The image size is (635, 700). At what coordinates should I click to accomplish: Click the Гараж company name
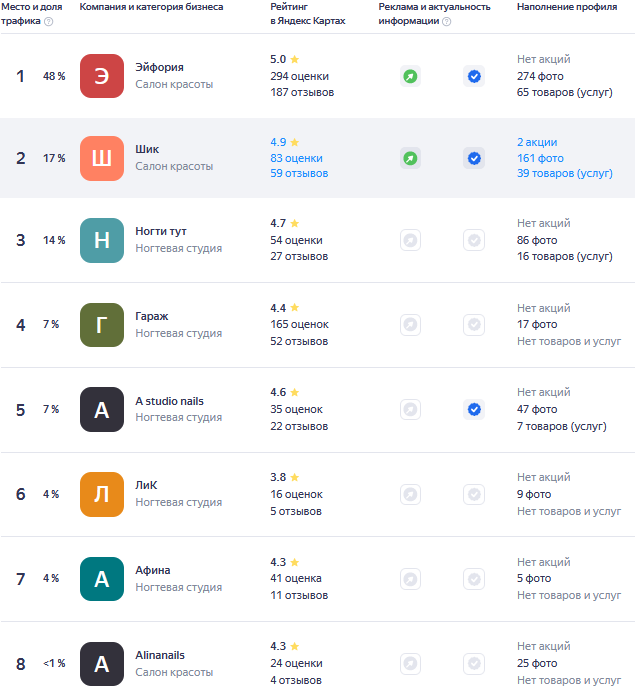[152, 316]
